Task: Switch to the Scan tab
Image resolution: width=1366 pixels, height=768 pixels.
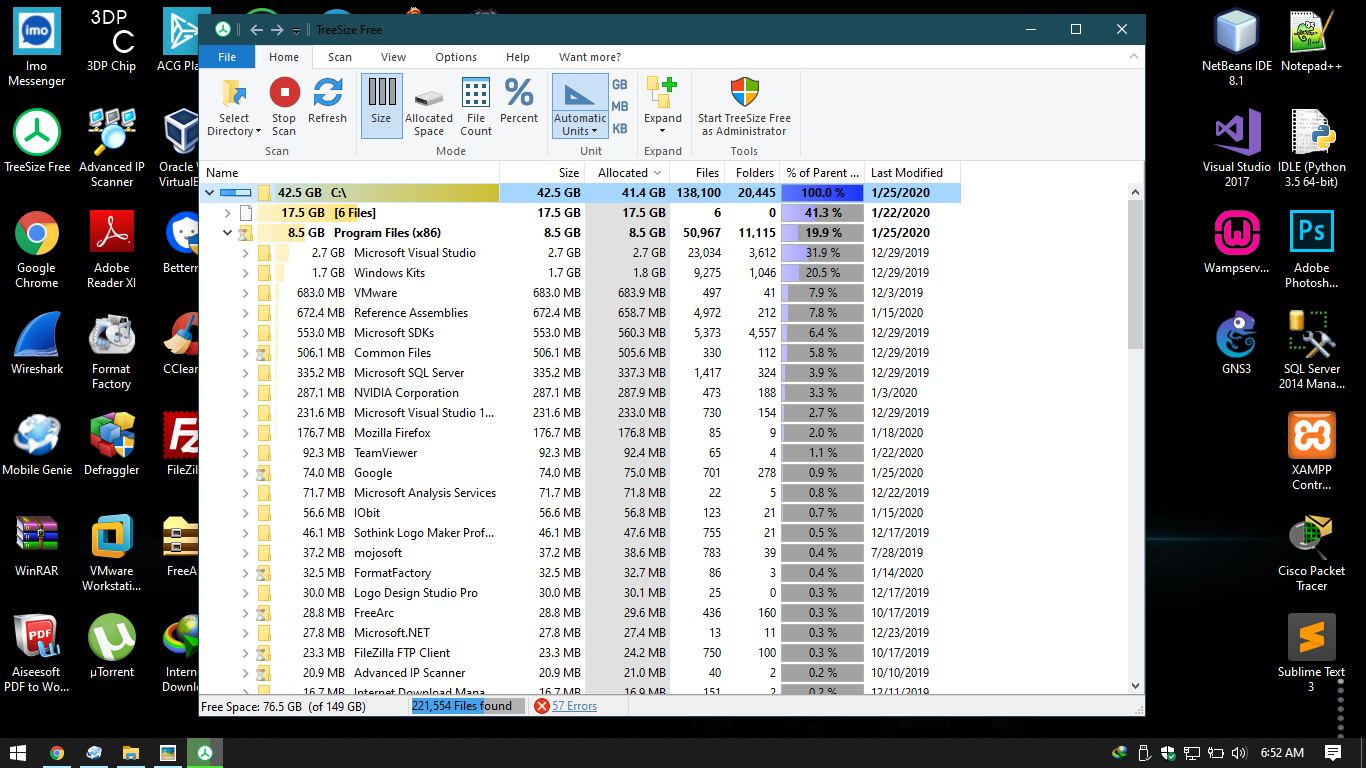Action: 340,57
